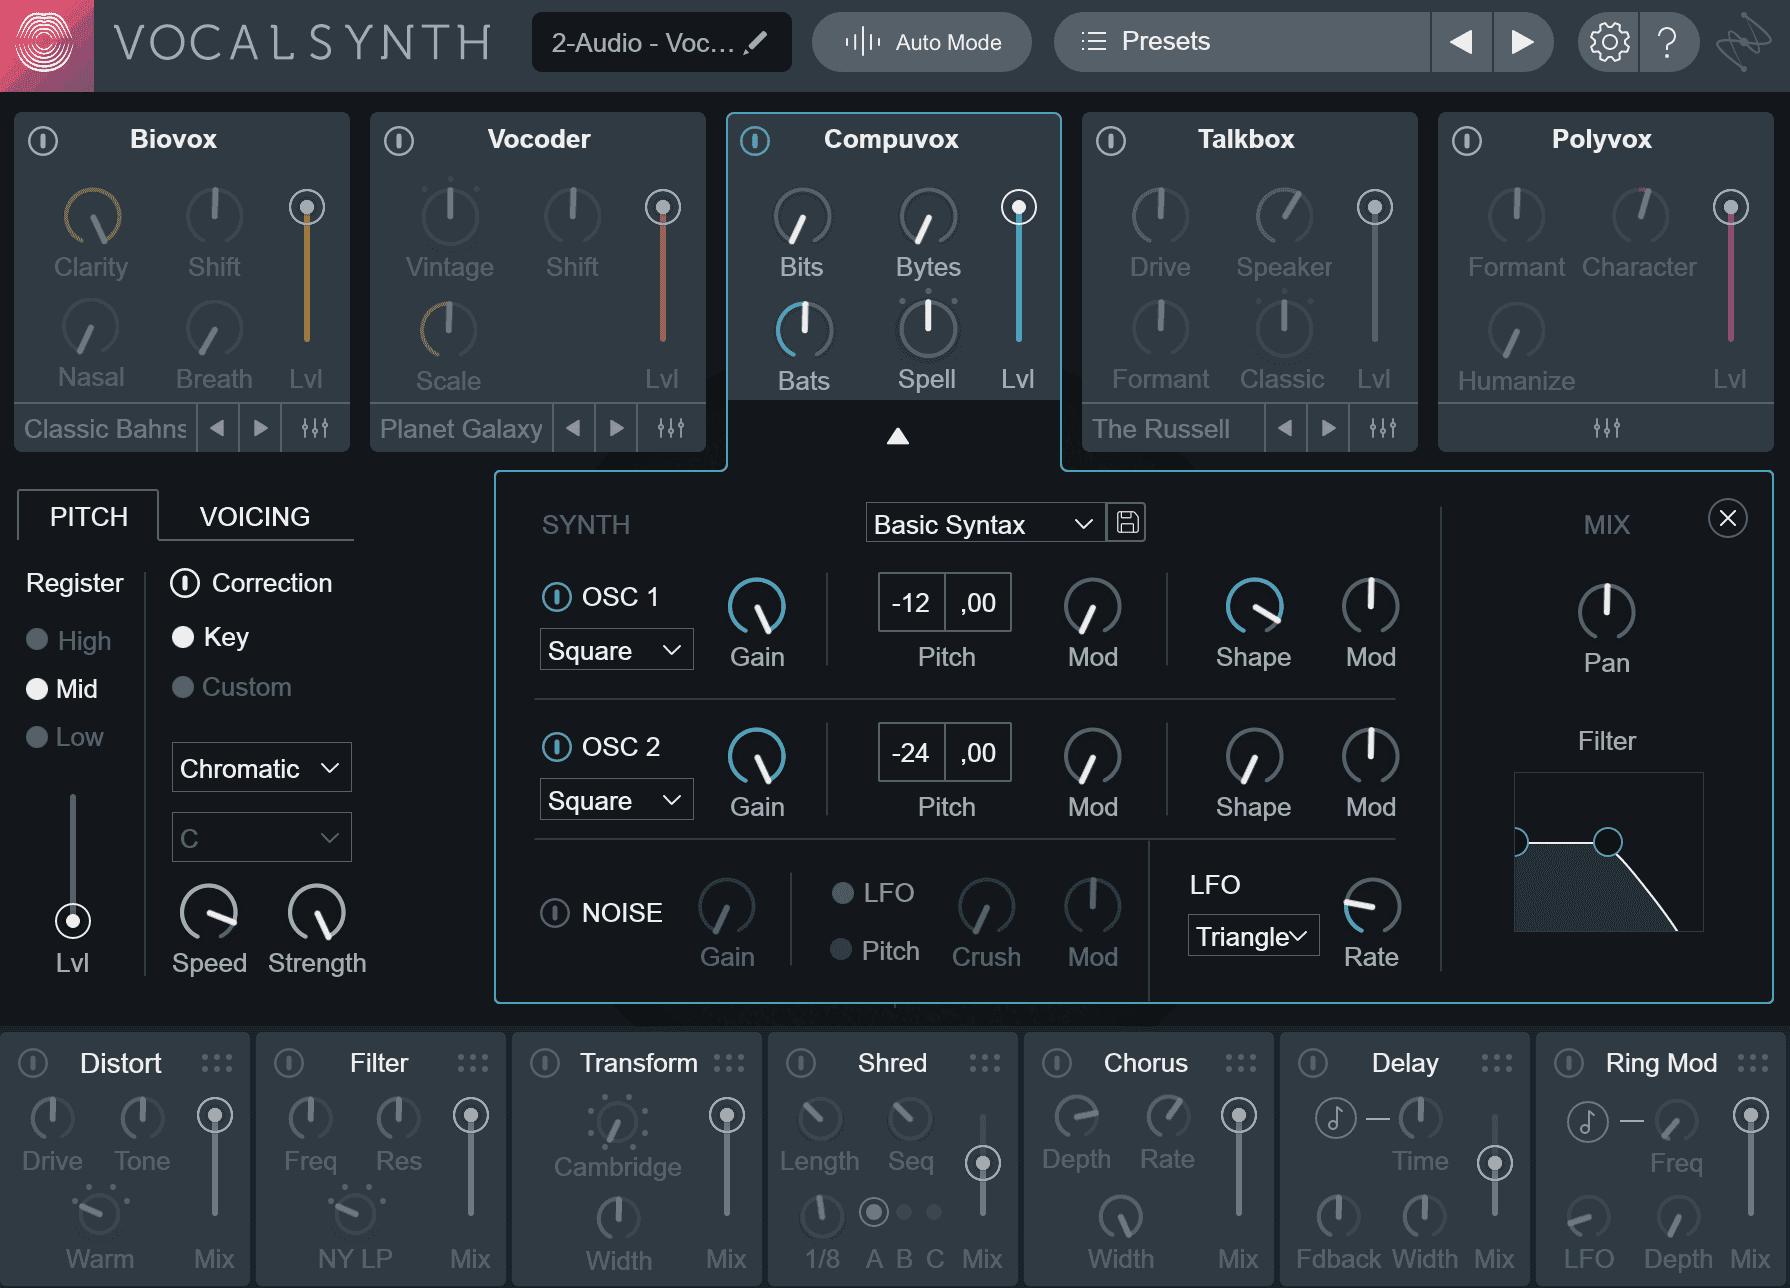Click the filter cutoff node on graph
This screenshot has height=1288, width=1790.
pyautogui.click(x=1607, y=842)
